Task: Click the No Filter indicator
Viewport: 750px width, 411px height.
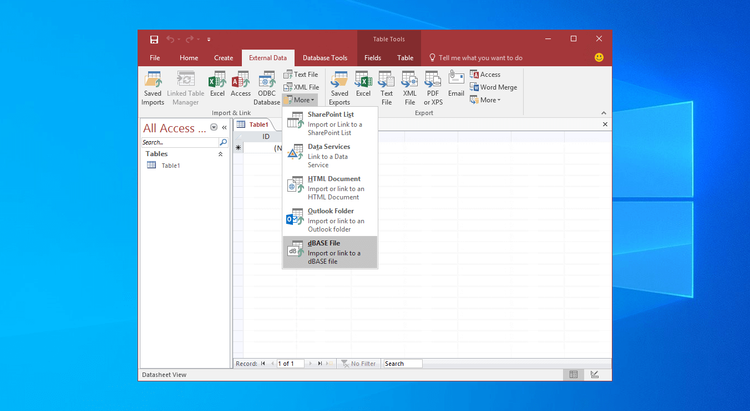Action: point(359,364)
